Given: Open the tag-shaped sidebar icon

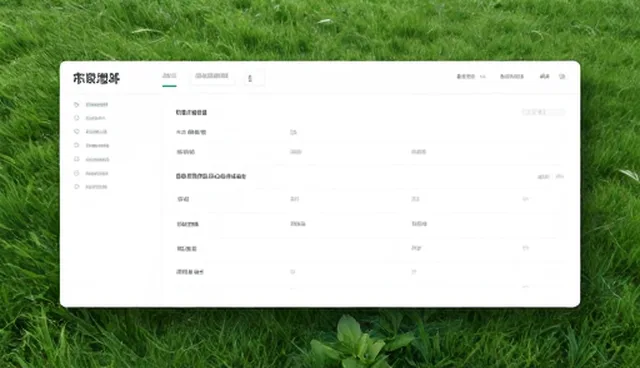Looking at the screenshot, I should [76, 104].
